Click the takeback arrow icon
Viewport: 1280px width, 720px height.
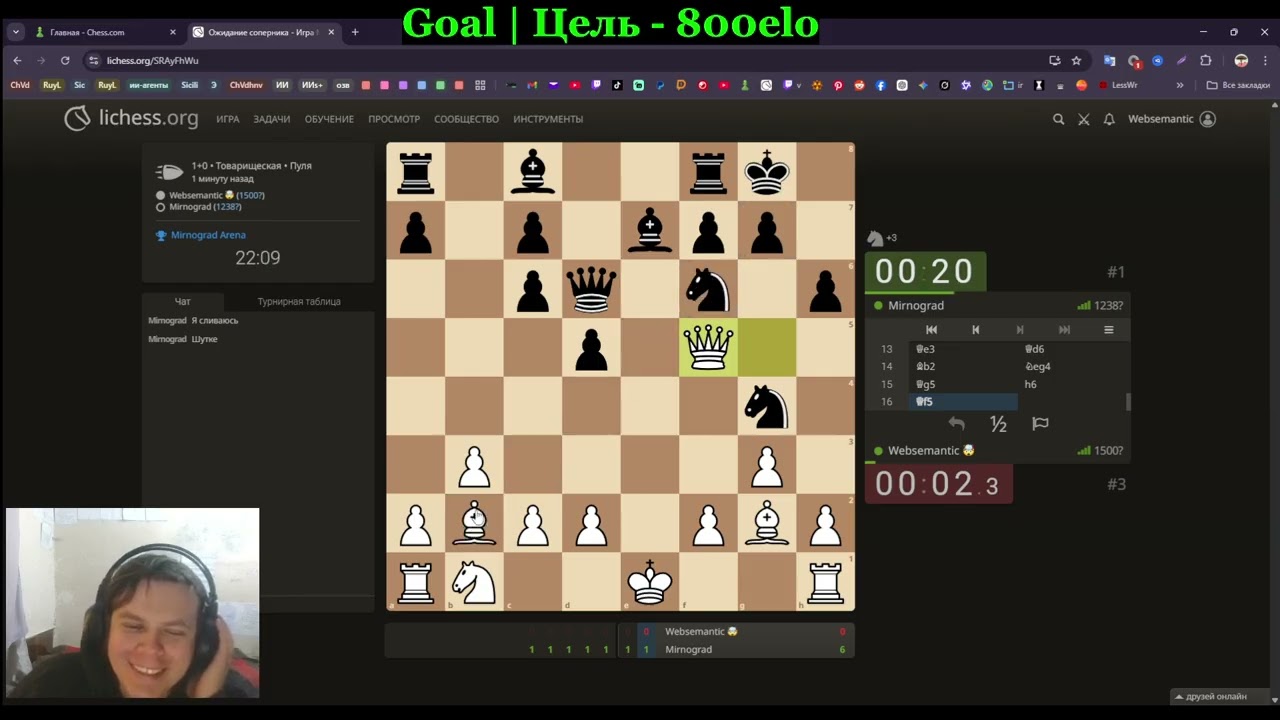(x=956, y=424)
